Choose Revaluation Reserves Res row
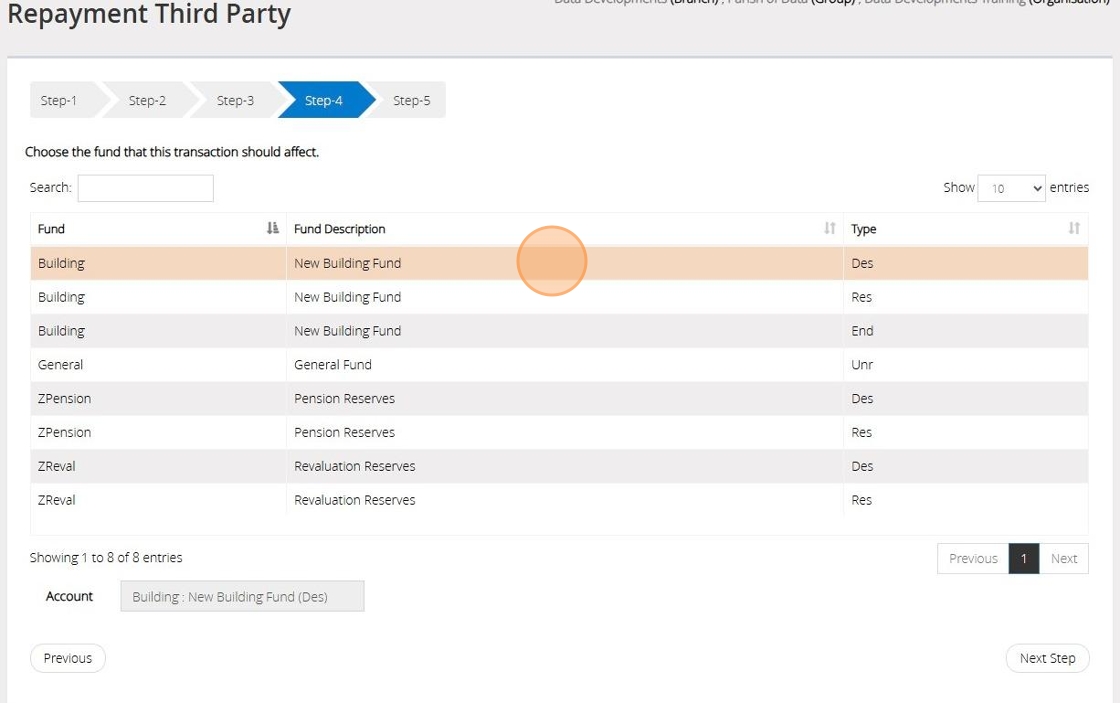Viewport: 1120px width, 703px height. click(x=355, y=500)
